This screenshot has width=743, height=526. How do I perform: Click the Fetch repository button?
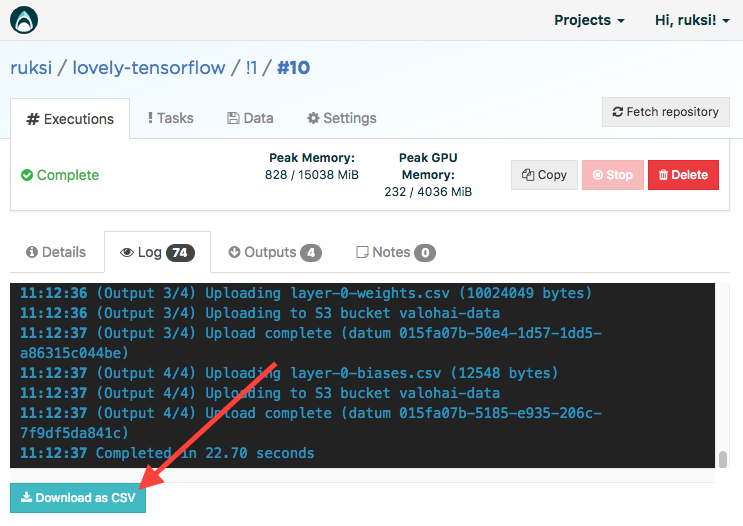665,112
